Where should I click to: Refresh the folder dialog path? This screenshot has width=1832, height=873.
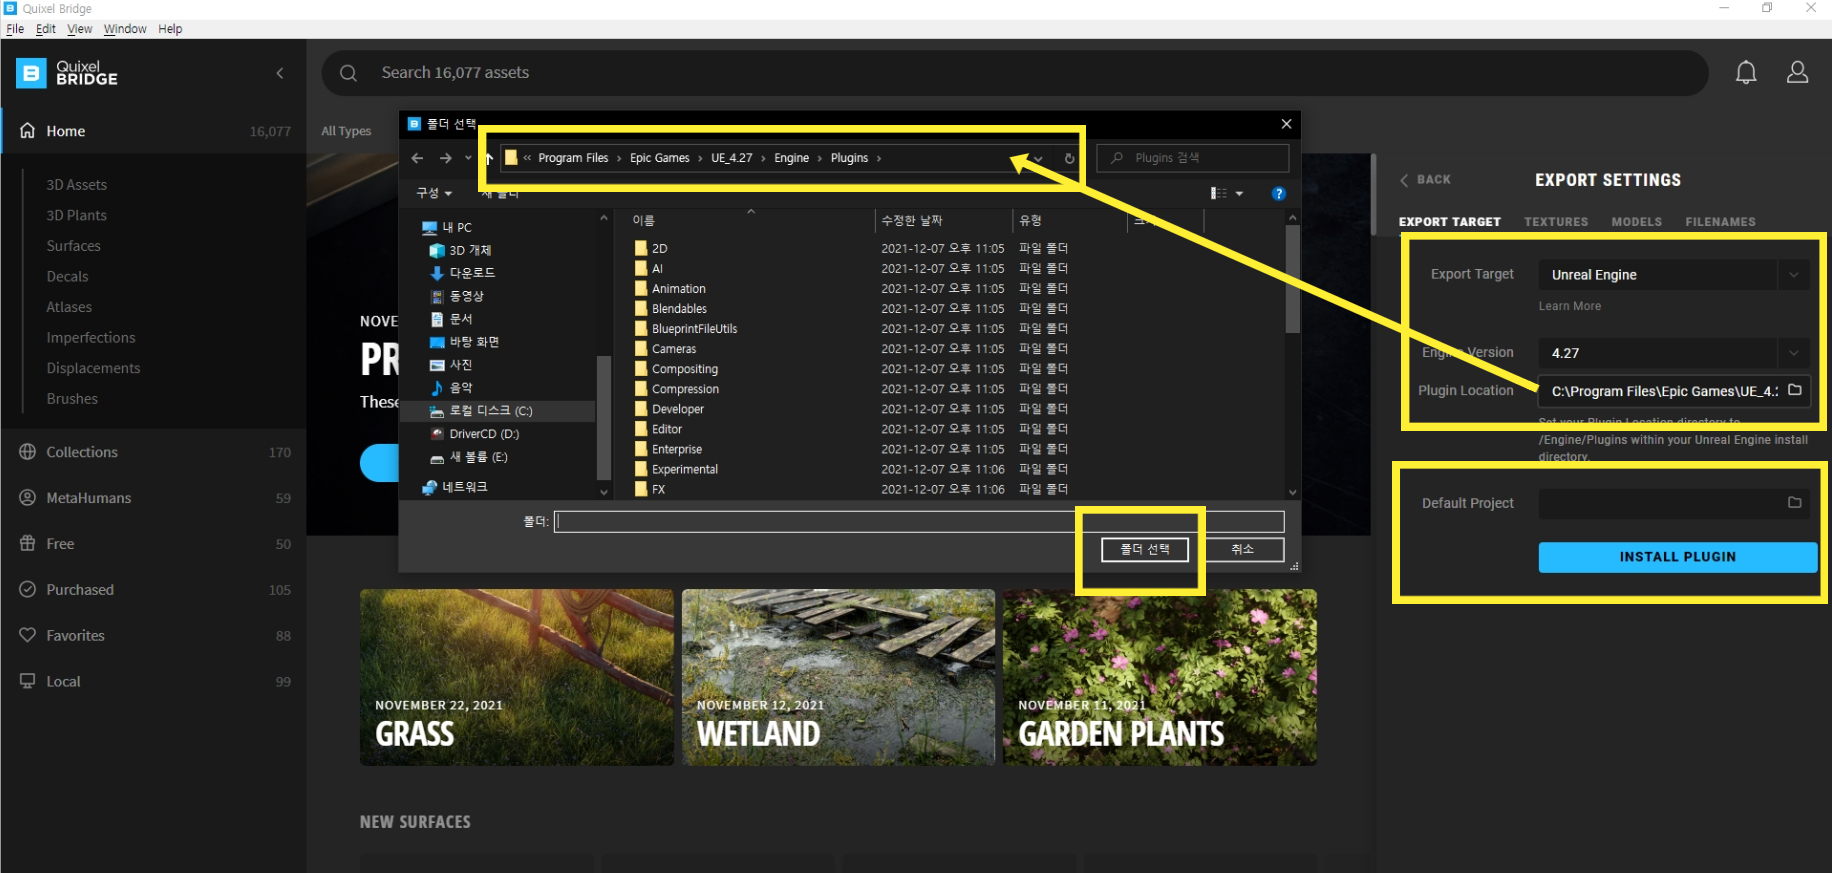coord(1069,158)
